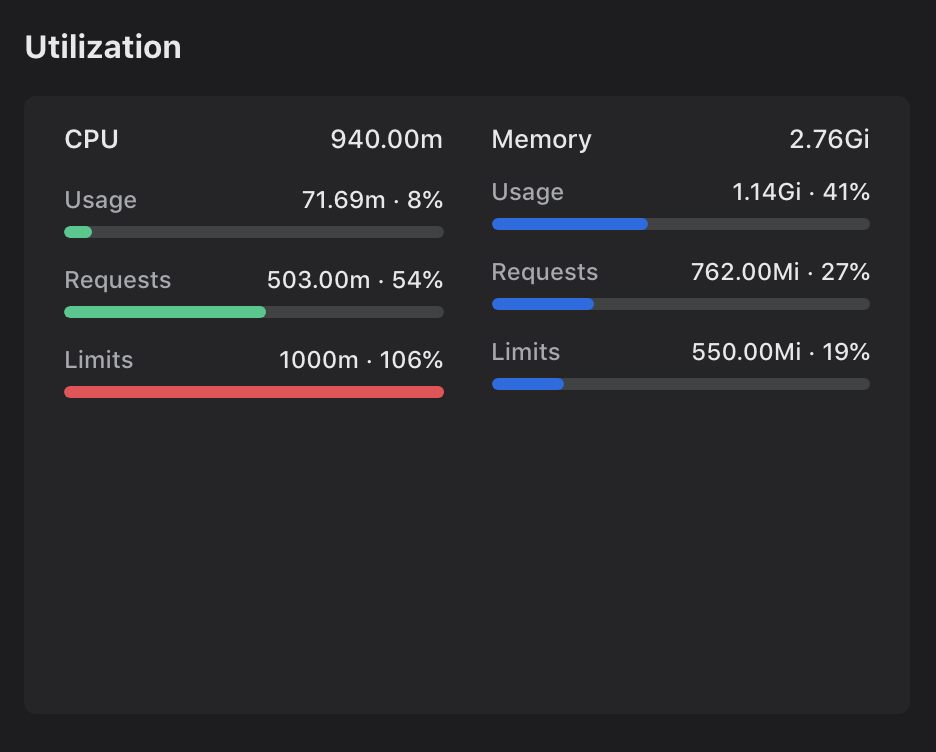Click the green CPU Requests progress bar
This screenshot has width=936, height=752.
point(254,312)
